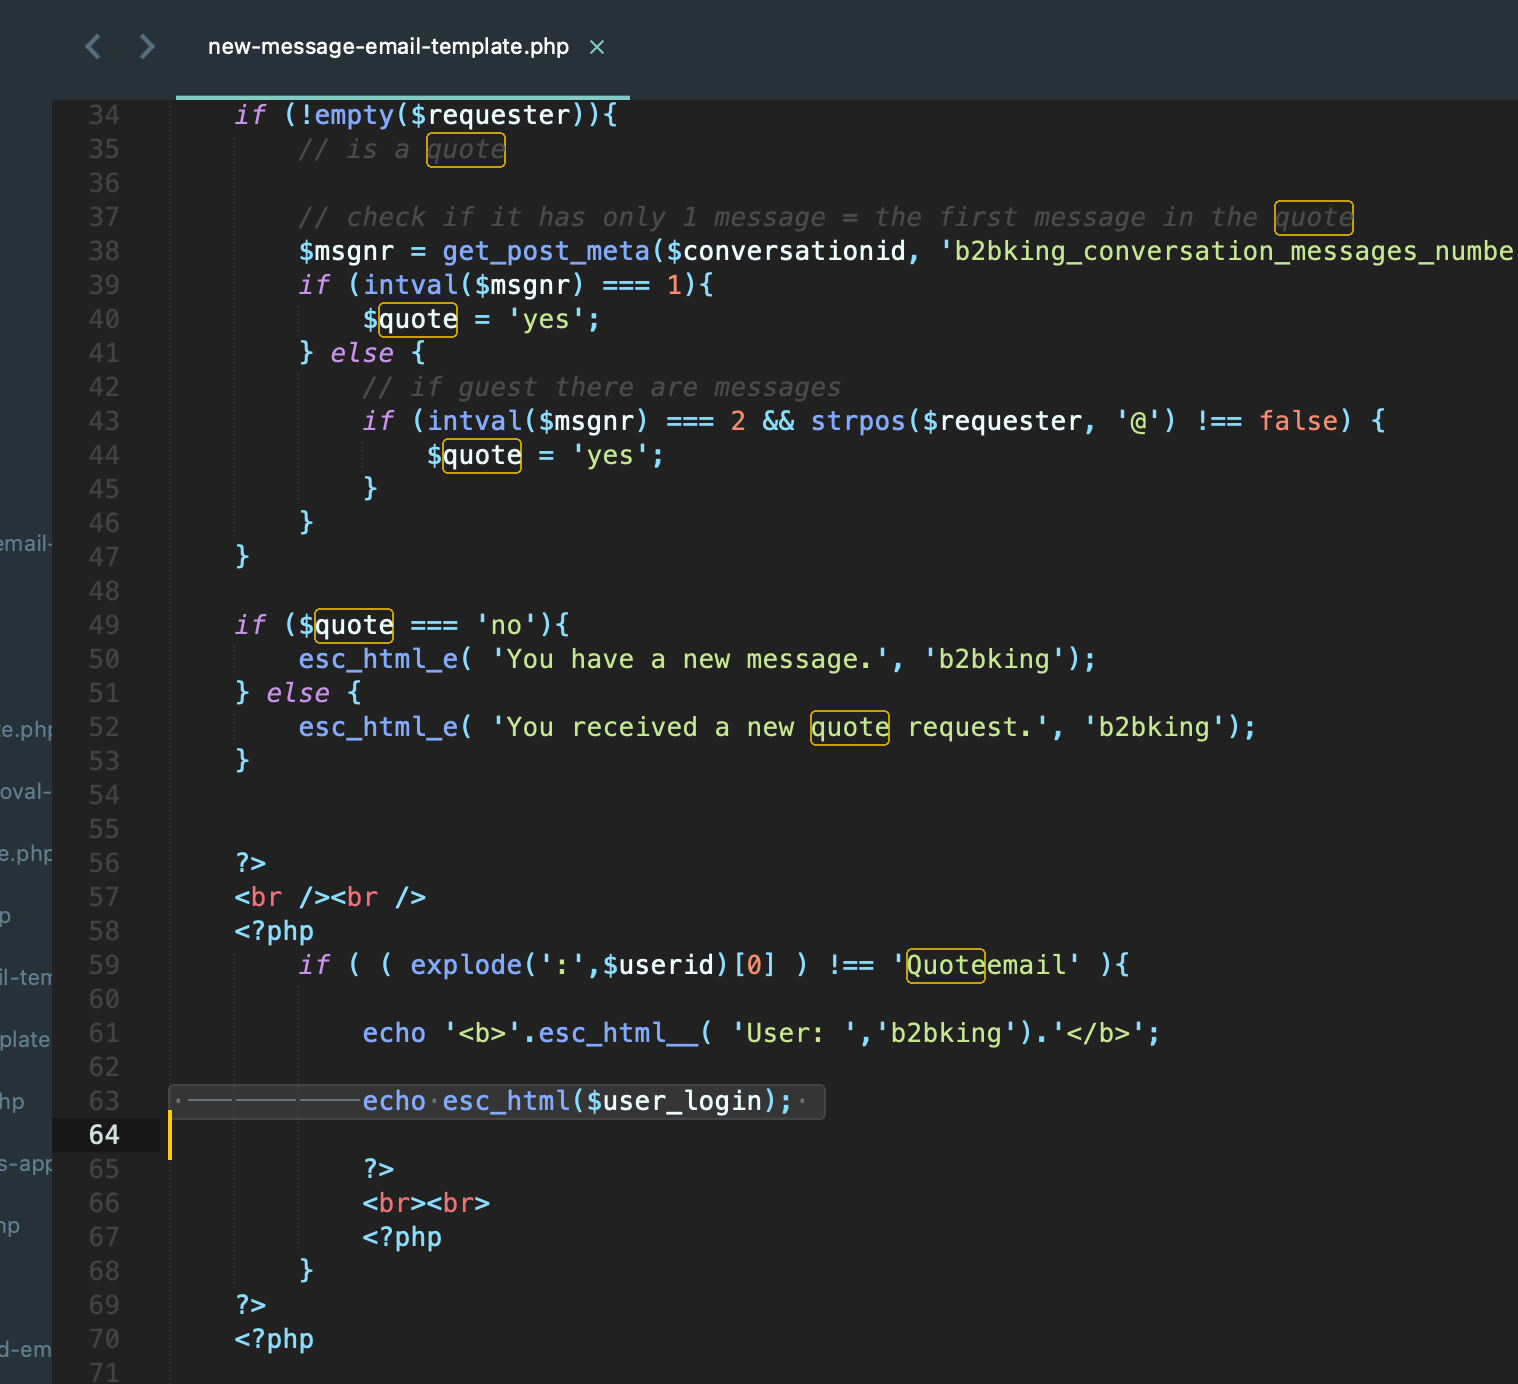Click line number 49 in the gutter
The image size is (1518, 1384).
tap(104, 625)
